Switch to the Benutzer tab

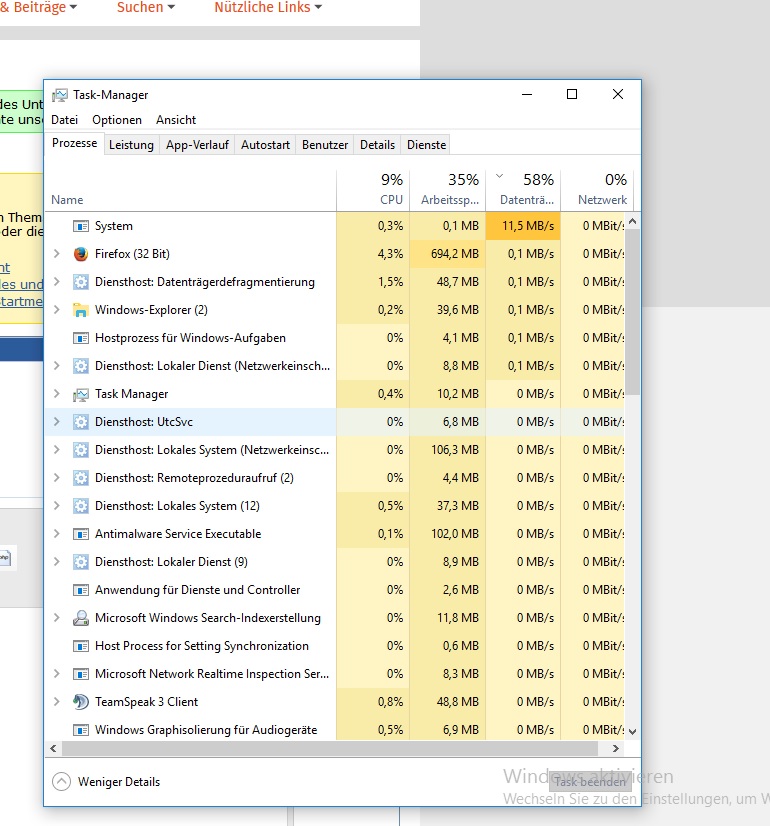click(x=325, y=145)
